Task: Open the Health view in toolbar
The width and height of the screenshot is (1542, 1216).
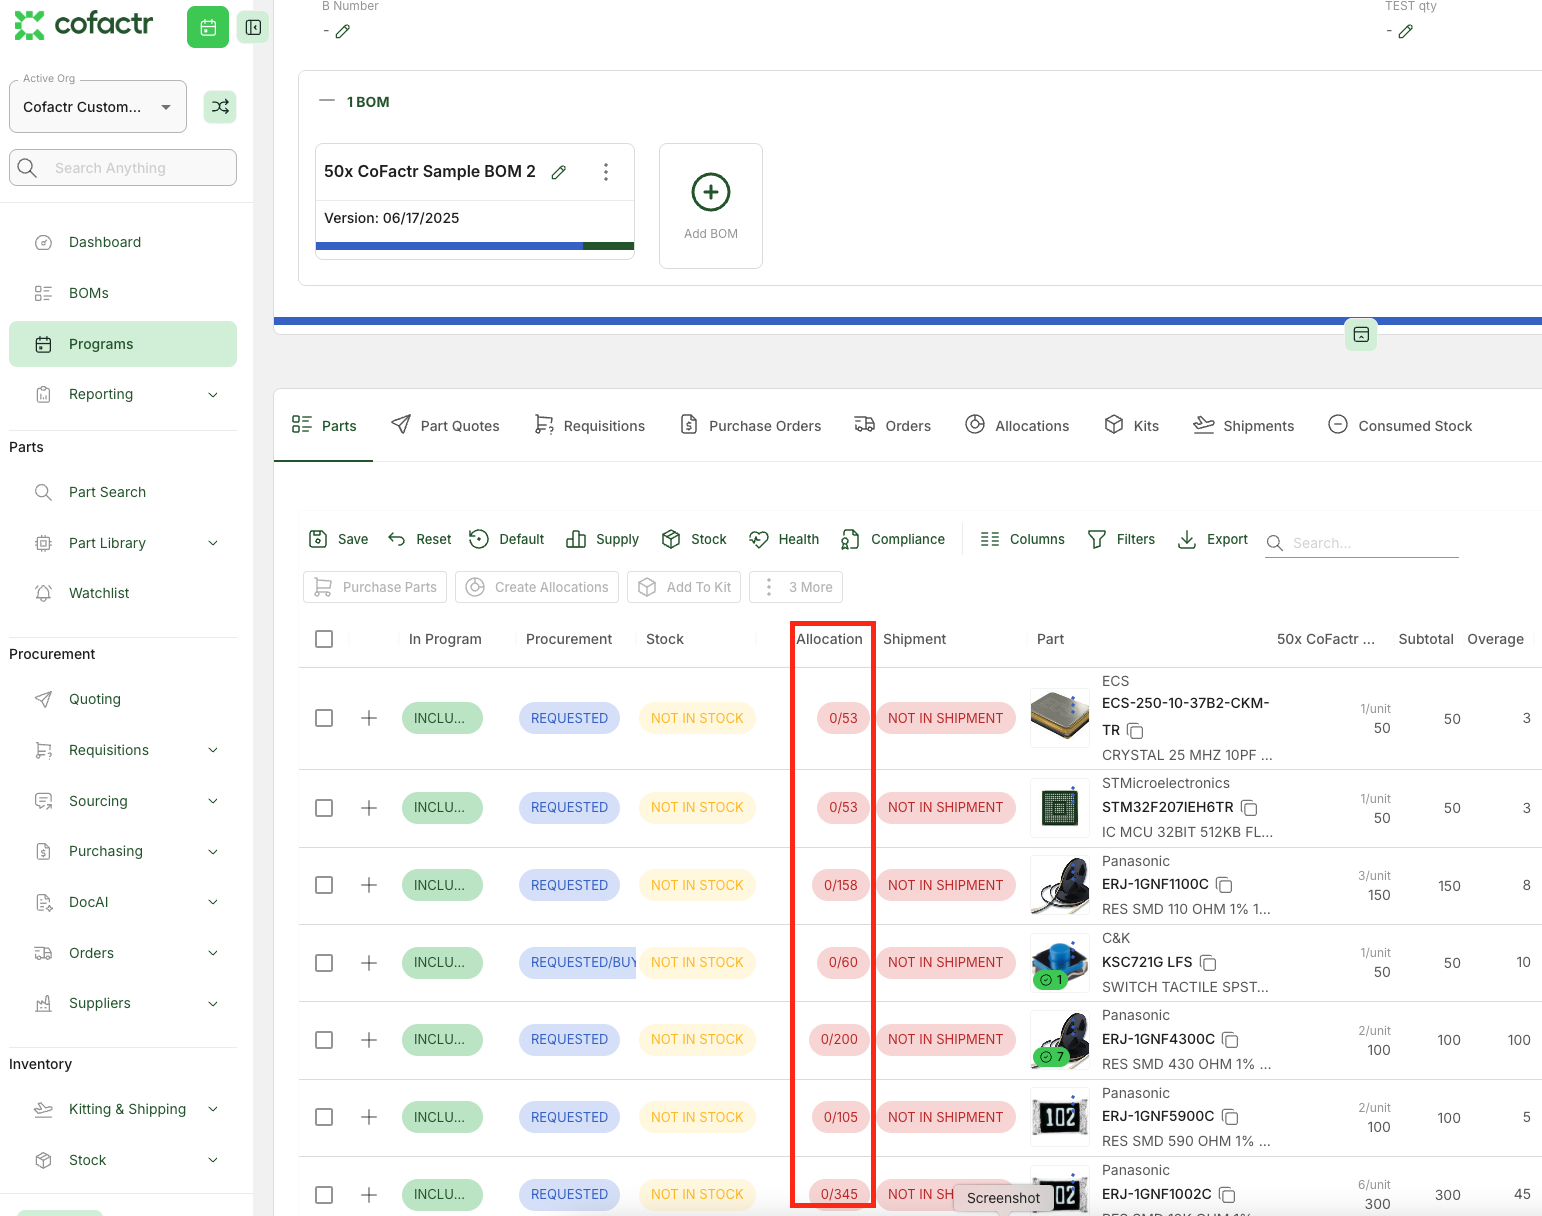Action: [784, 539]
